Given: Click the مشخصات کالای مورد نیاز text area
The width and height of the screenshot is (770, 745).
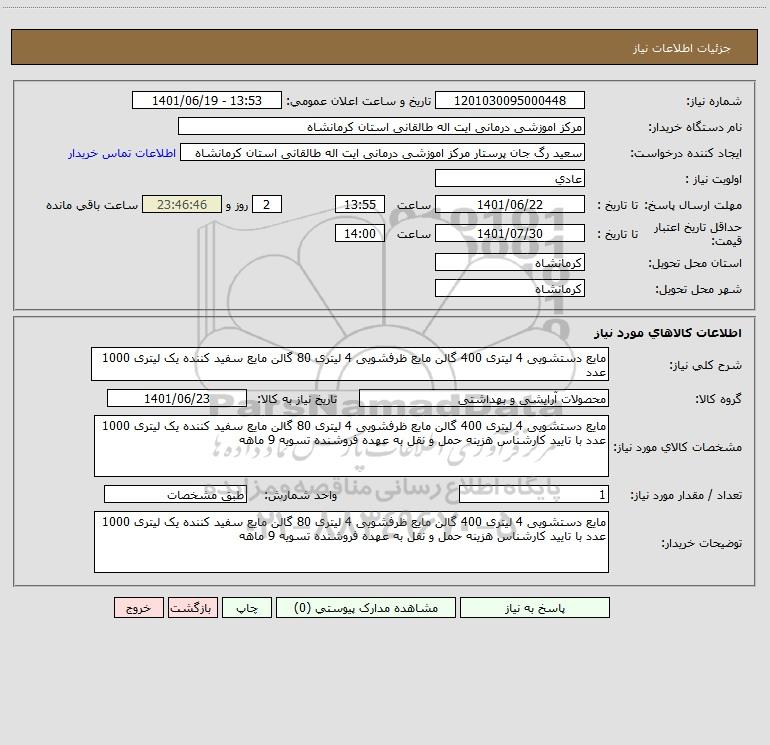Looking at the screenshot, I should click(351, 446).
